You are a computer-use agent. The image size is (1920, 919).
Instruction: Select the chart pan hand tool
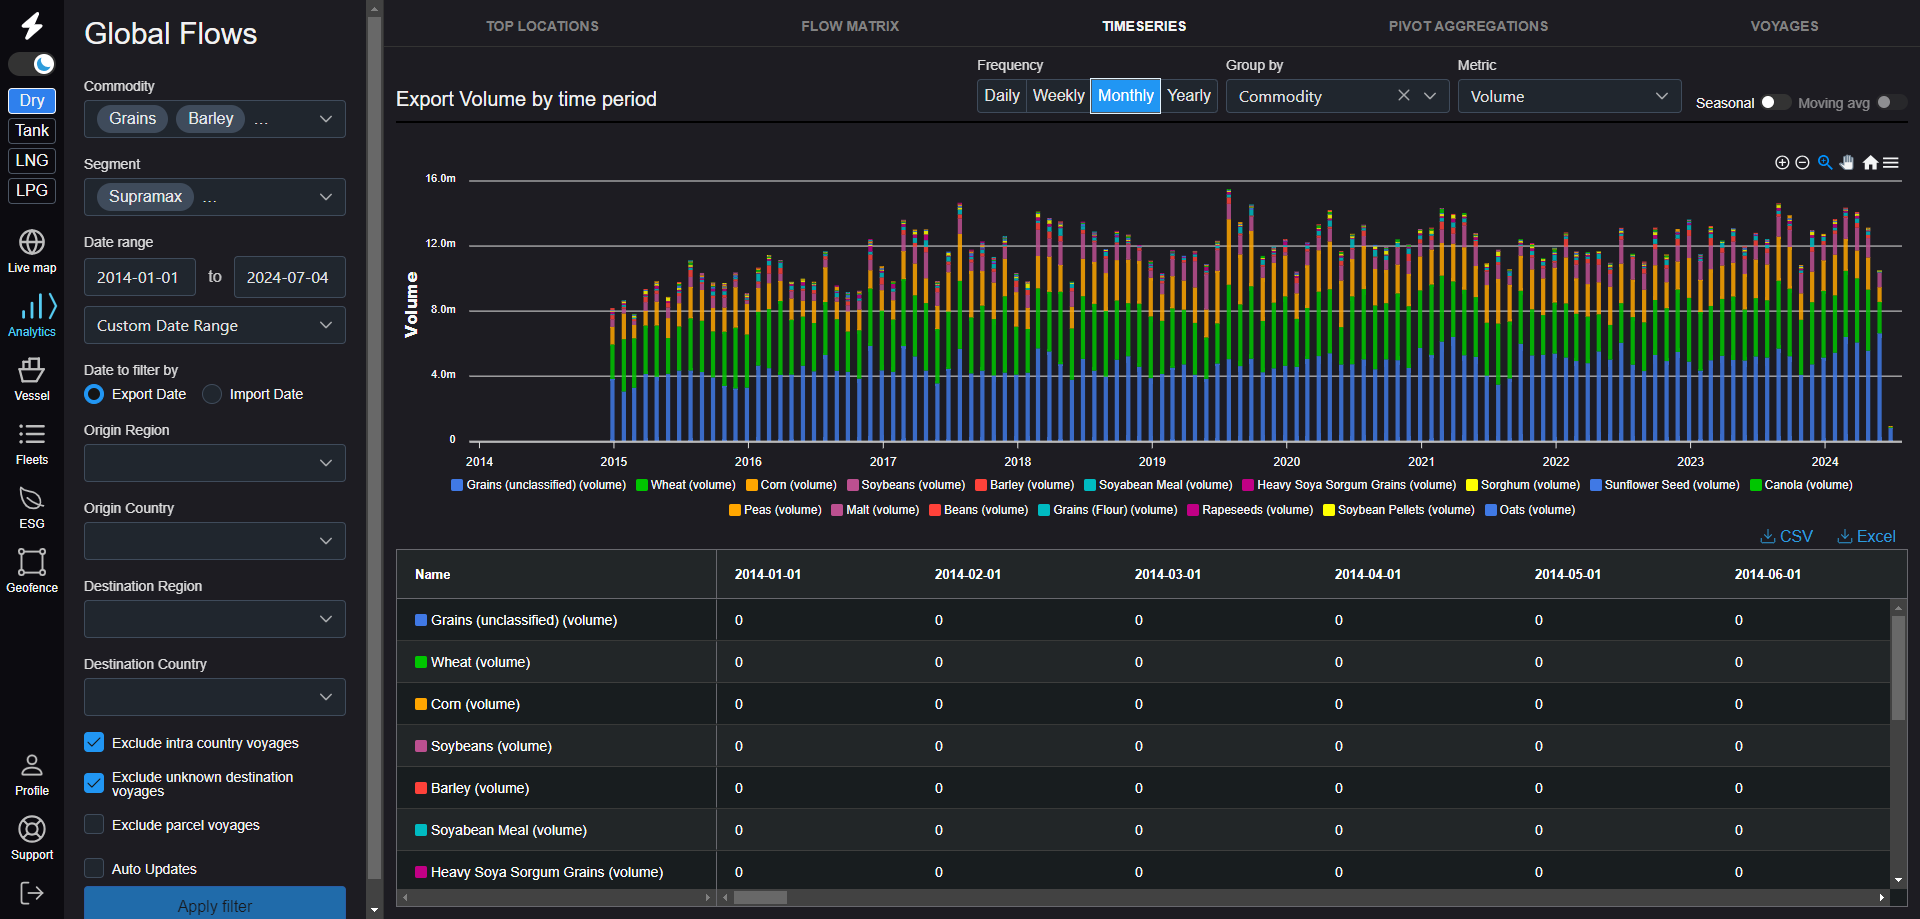click(1847, 162)
